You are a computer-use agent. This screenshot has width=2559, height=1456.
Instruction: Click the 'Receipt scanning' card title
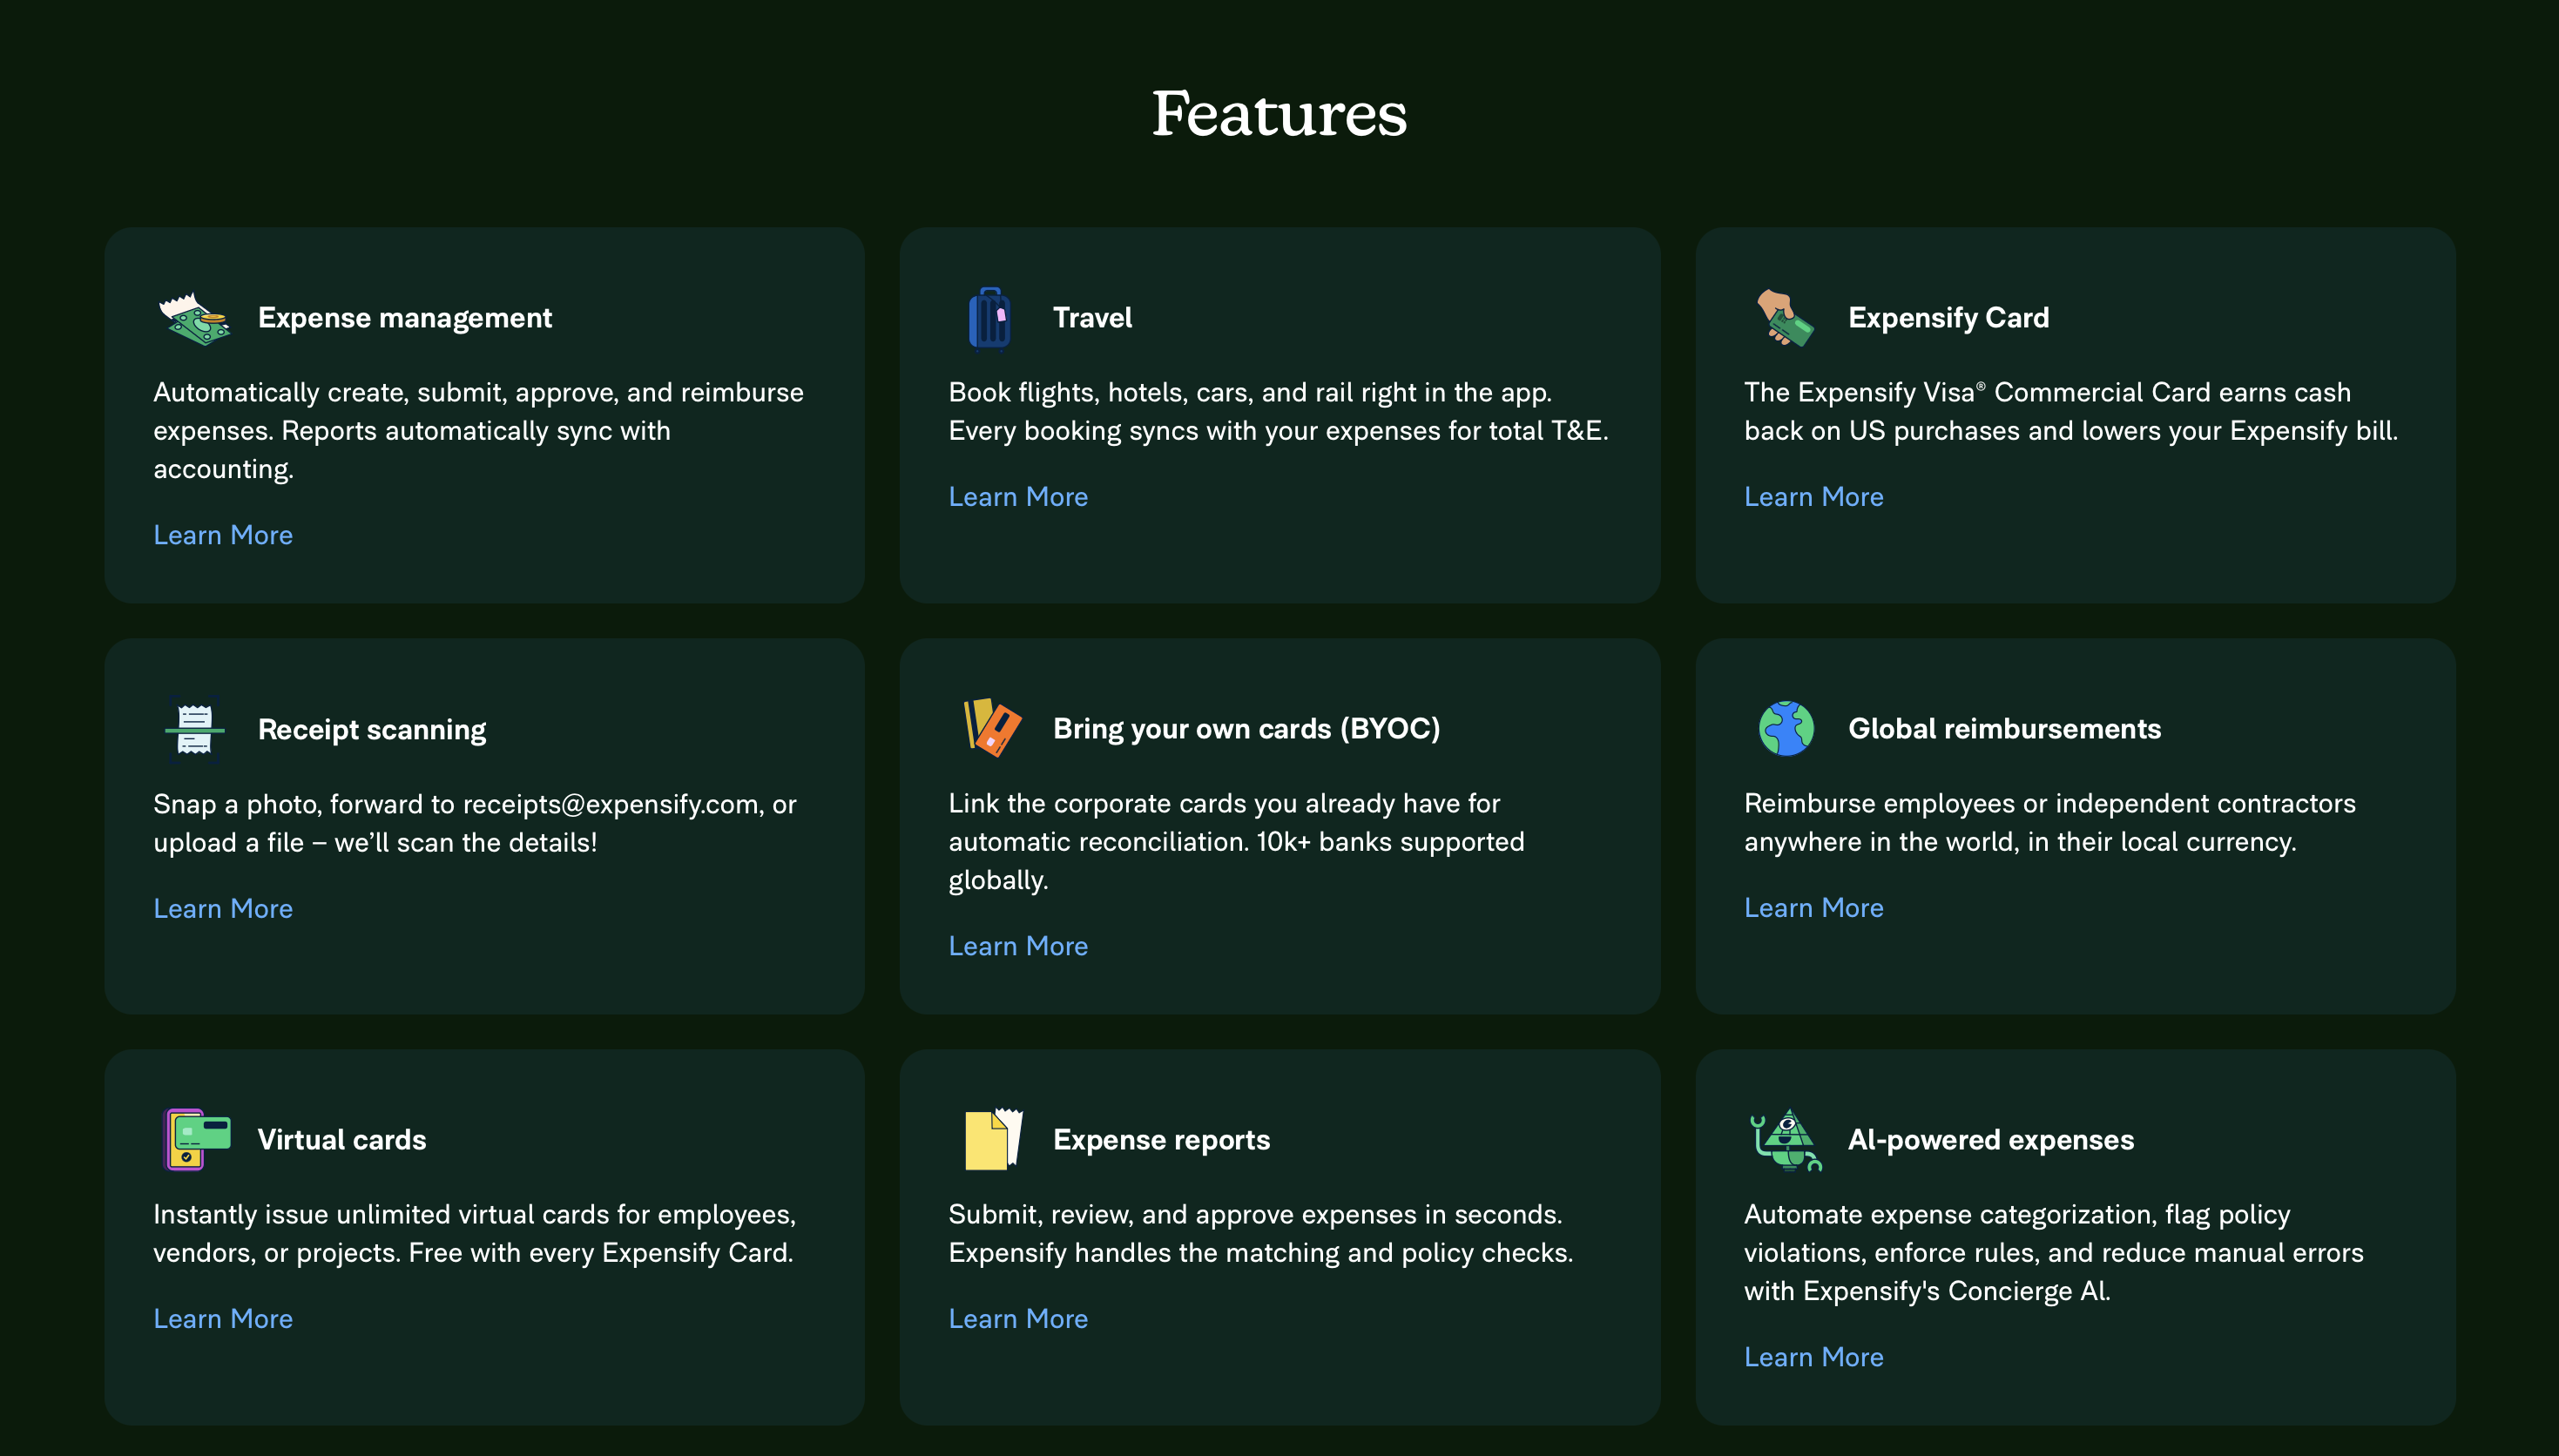372,730
